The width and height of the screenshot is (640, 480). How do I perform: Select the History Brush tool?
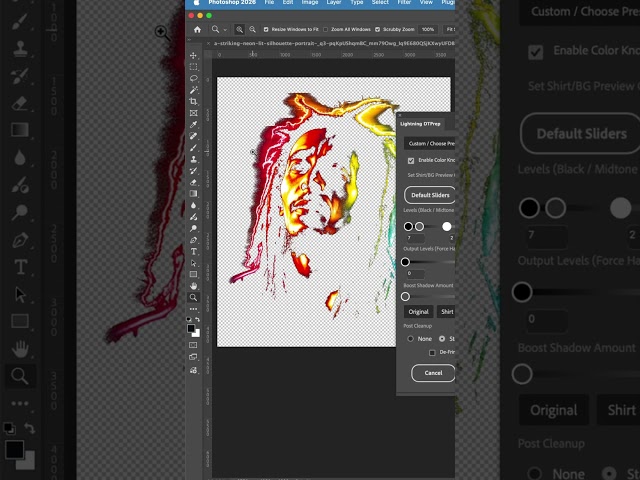pyautogui.click(x=193, y=171)
